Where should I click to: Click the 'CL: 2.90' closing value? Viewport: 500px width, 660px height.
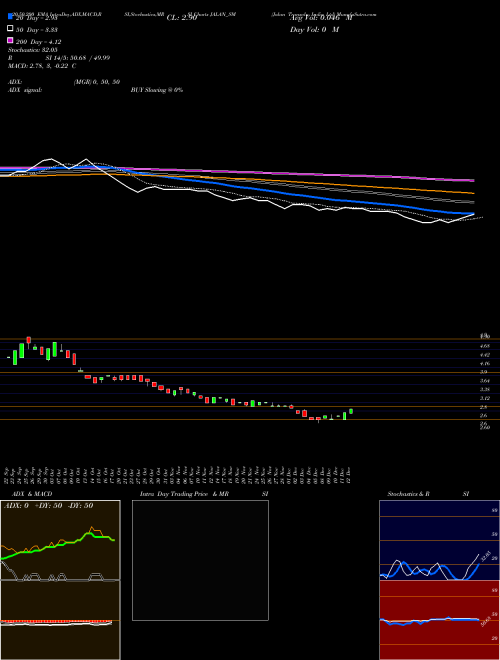pyautogui.click(x=182, y=18)
